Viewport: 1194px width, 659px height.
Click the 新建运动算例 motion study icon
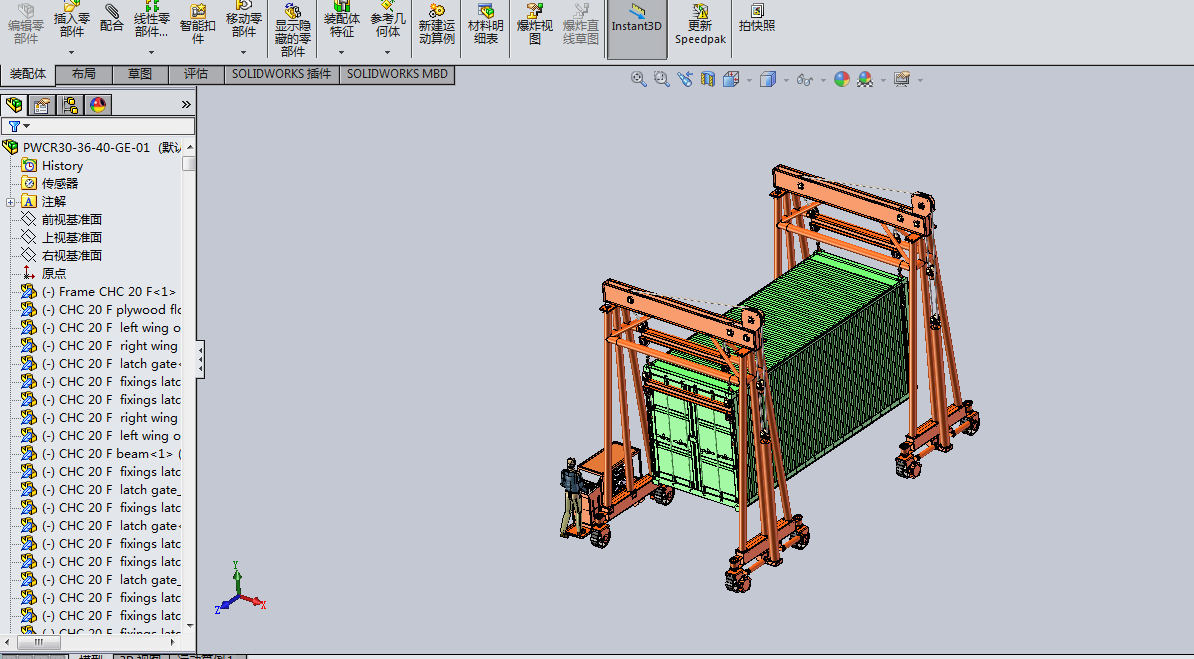pyautogui.click(x=436, y=24)
